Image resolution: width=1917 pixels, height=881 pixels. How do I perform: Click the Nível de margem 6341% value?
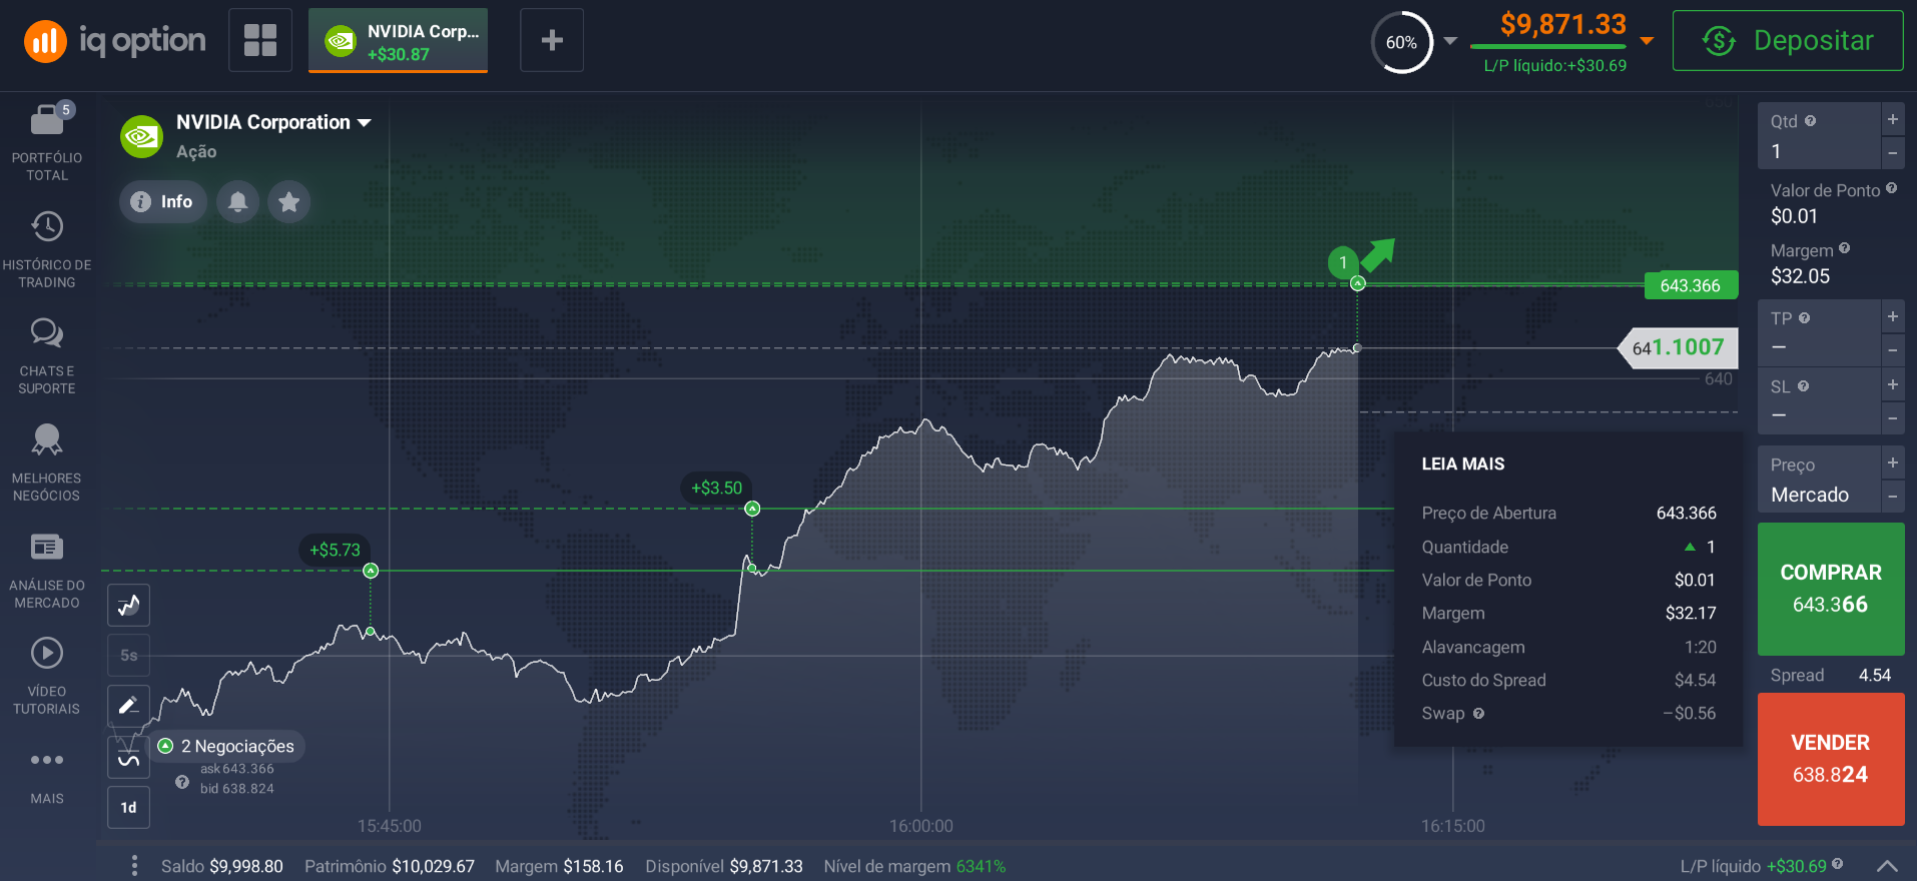(981, 867)
